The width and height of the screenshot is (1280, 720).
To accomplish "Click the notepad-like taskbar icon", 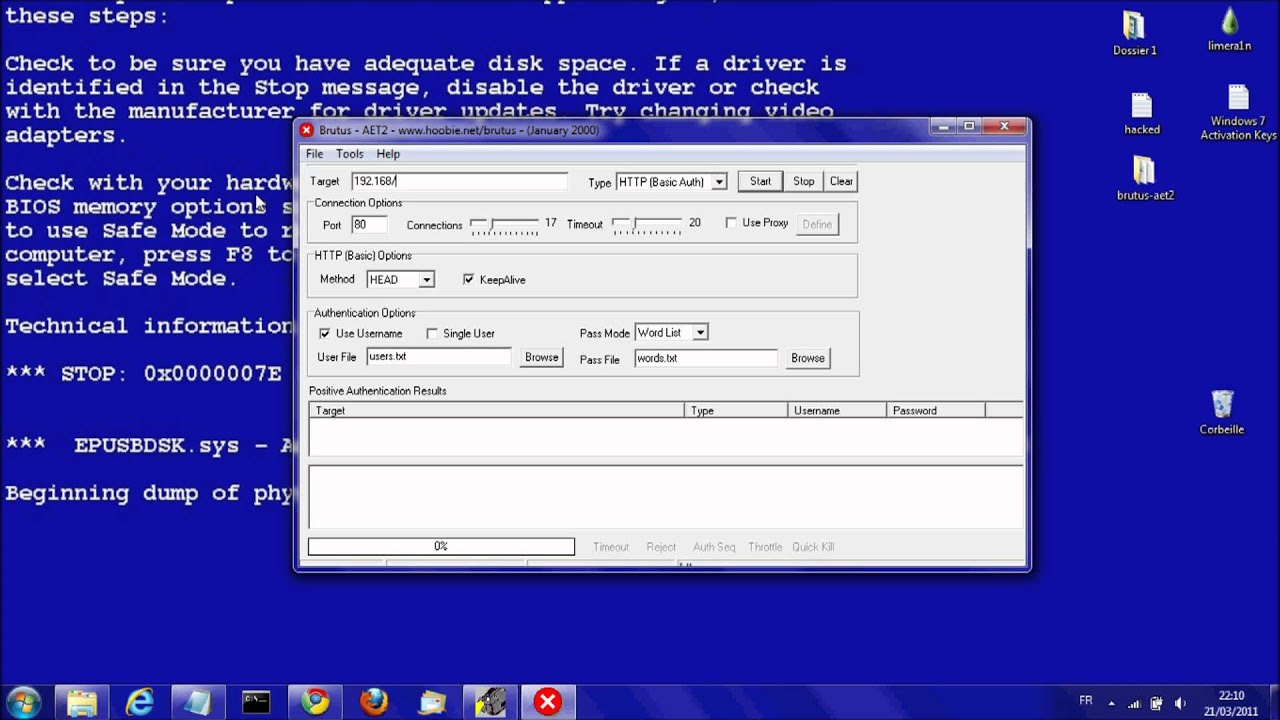I will tap(198, 702).
